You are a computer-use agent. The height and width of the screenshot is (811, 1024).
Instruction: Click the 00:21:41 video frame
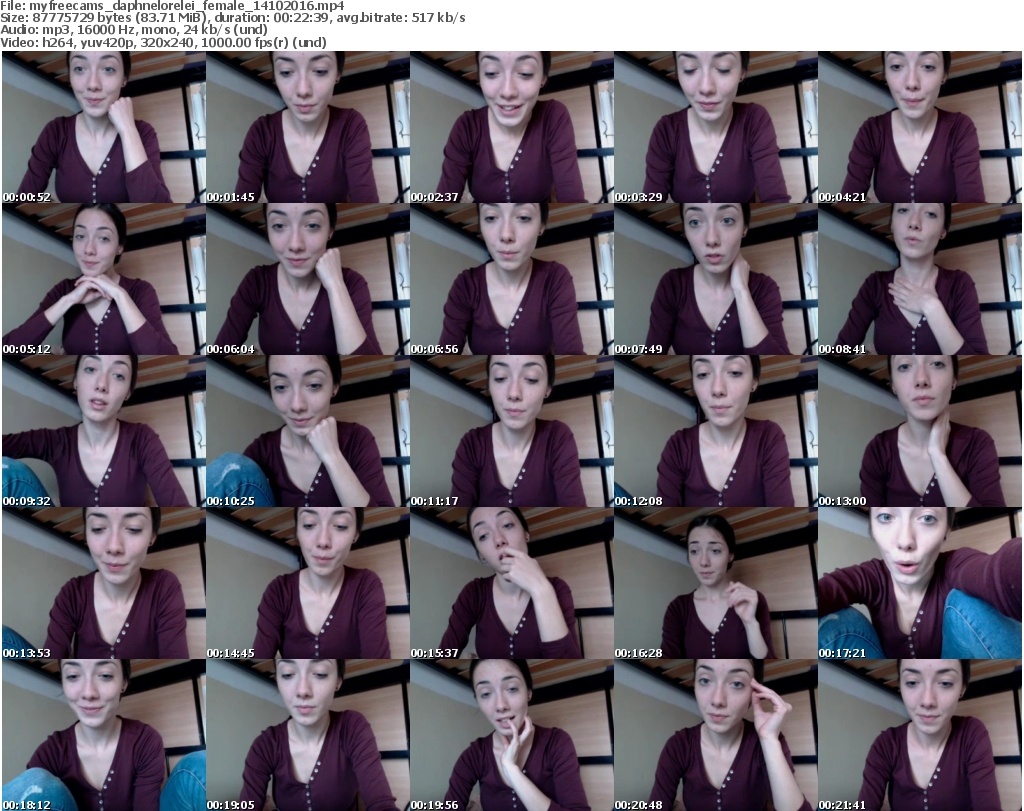pyautogui.click(x=920, y=735)
